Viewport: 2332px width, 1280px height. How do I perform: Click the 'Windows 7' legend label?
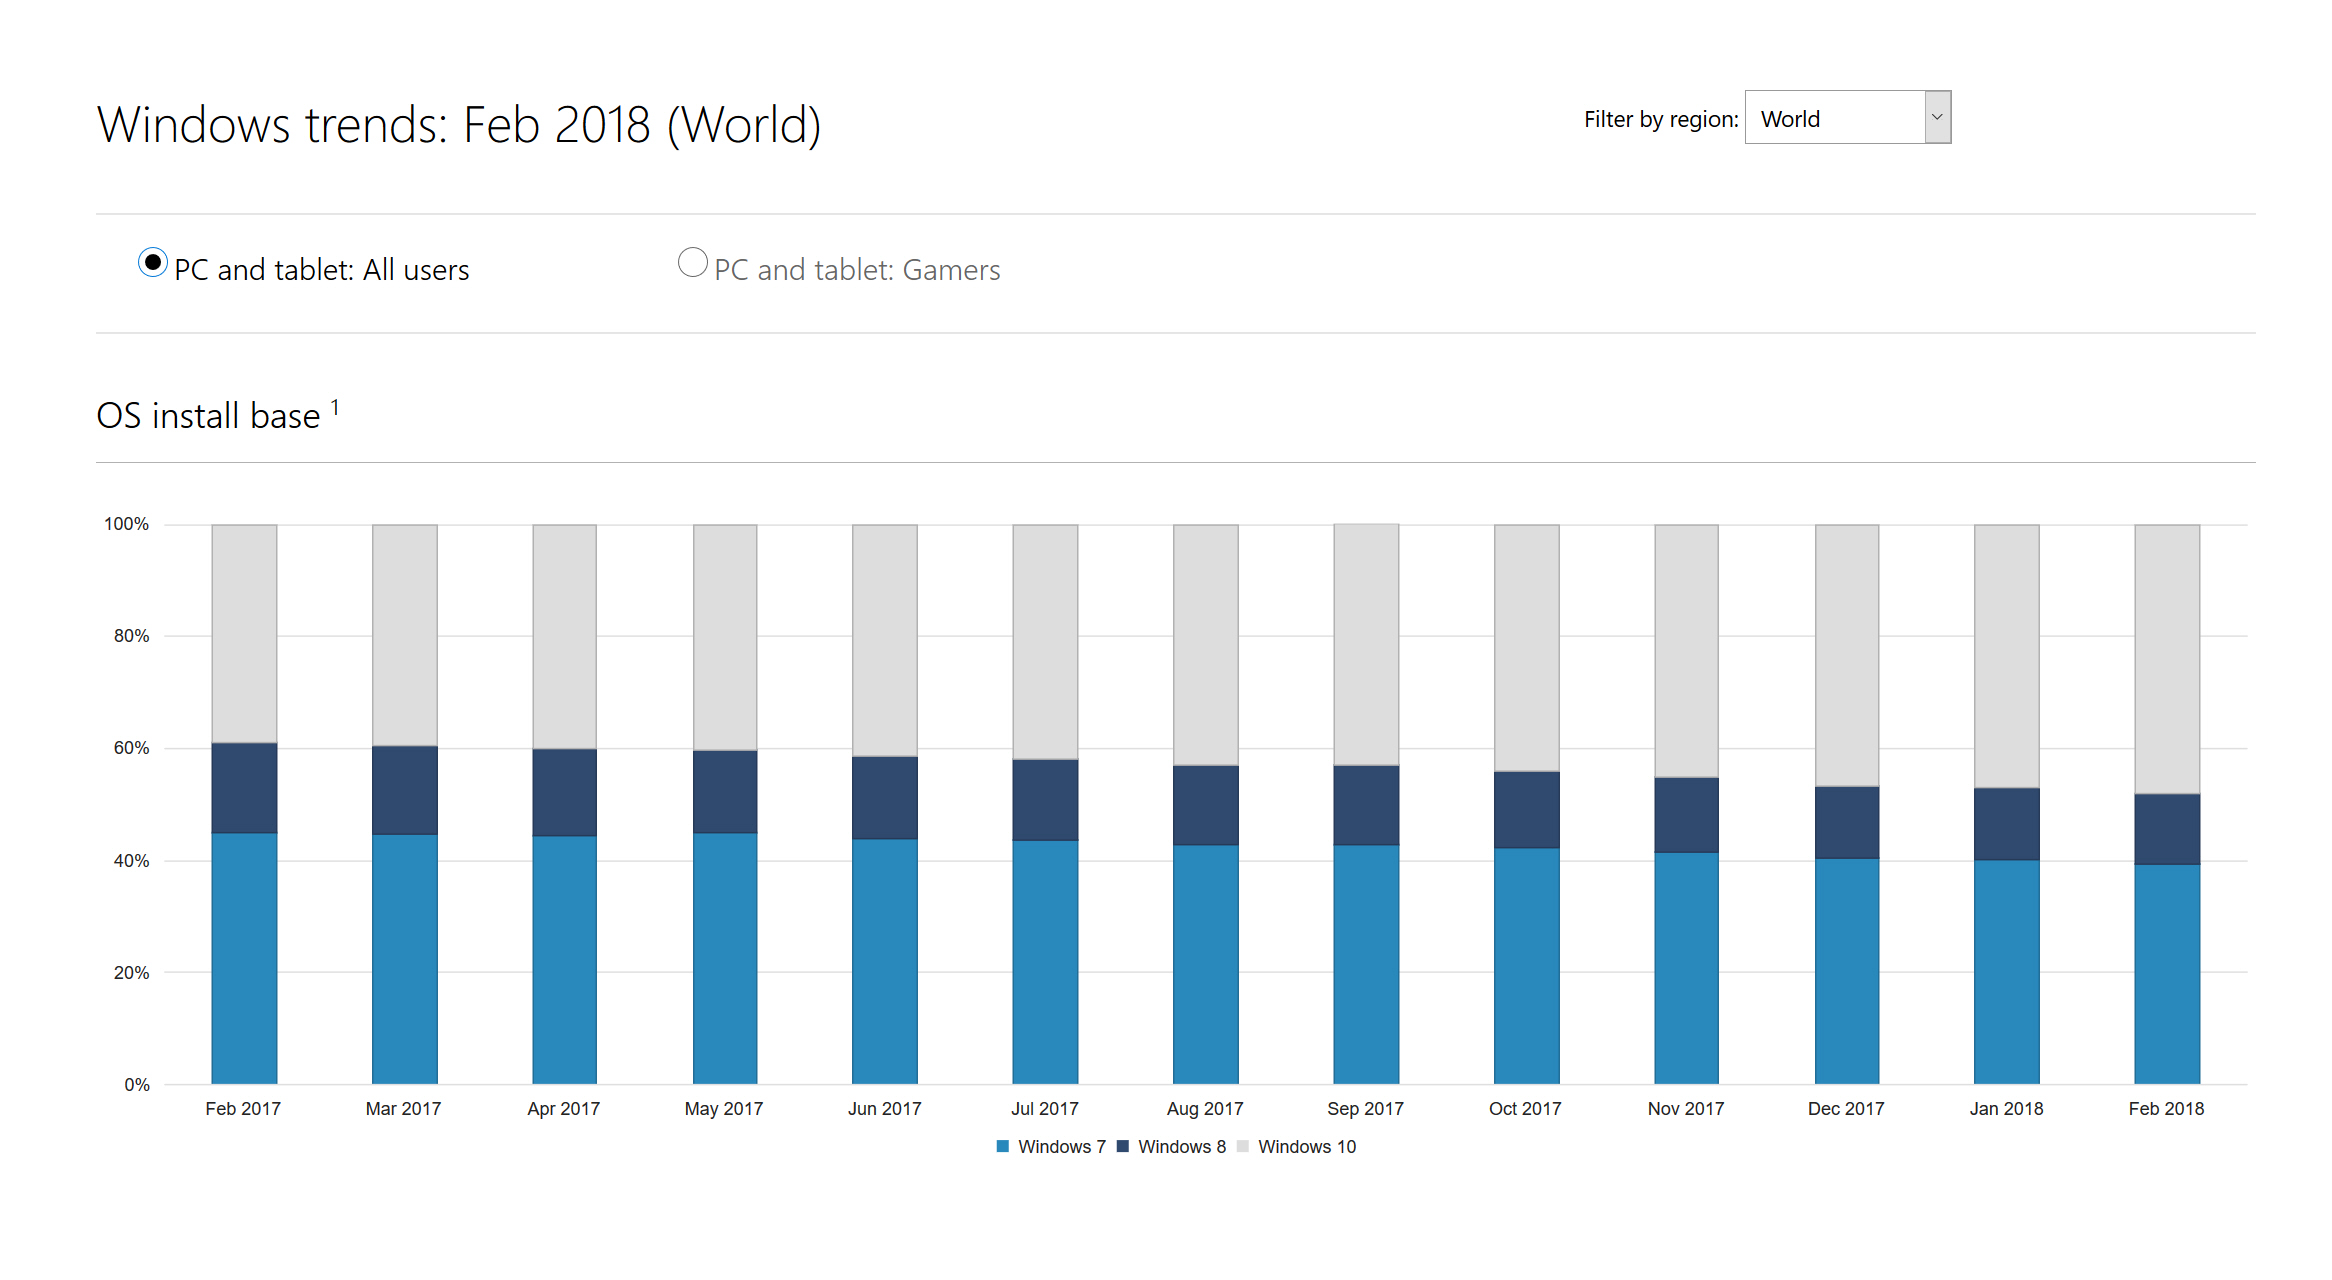tap(1062, 1147)
